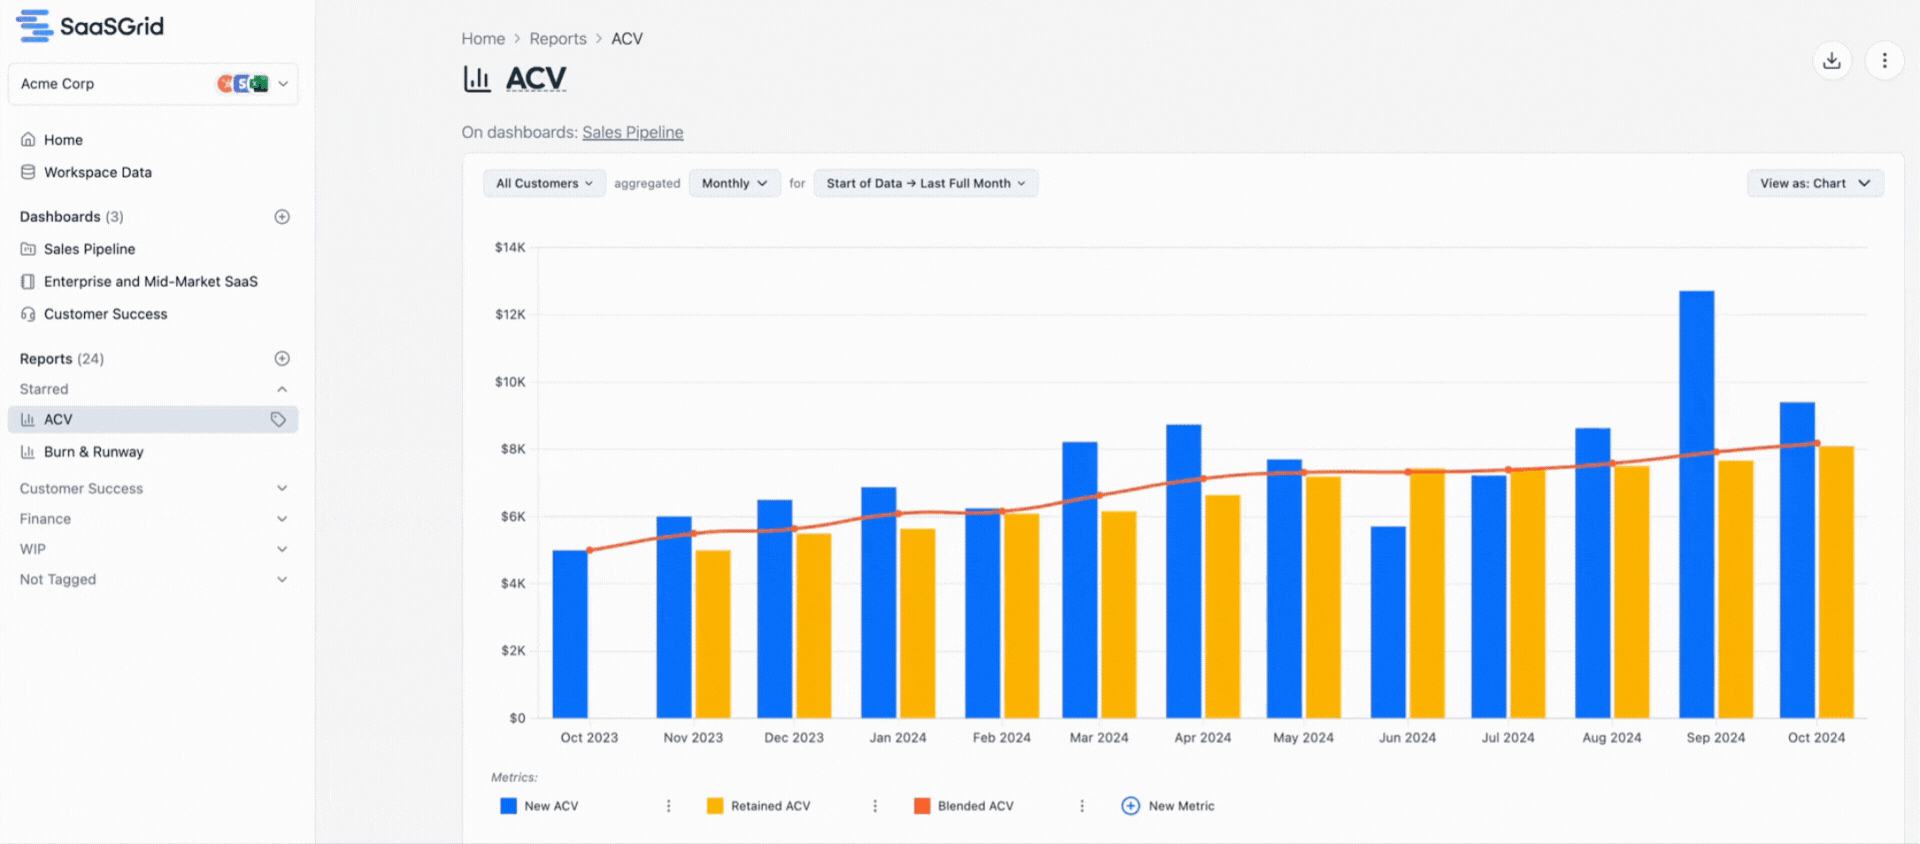Expand the Customer Success report group
Image resolution: width=1920 pixels, height=844 pixels.
282,489
